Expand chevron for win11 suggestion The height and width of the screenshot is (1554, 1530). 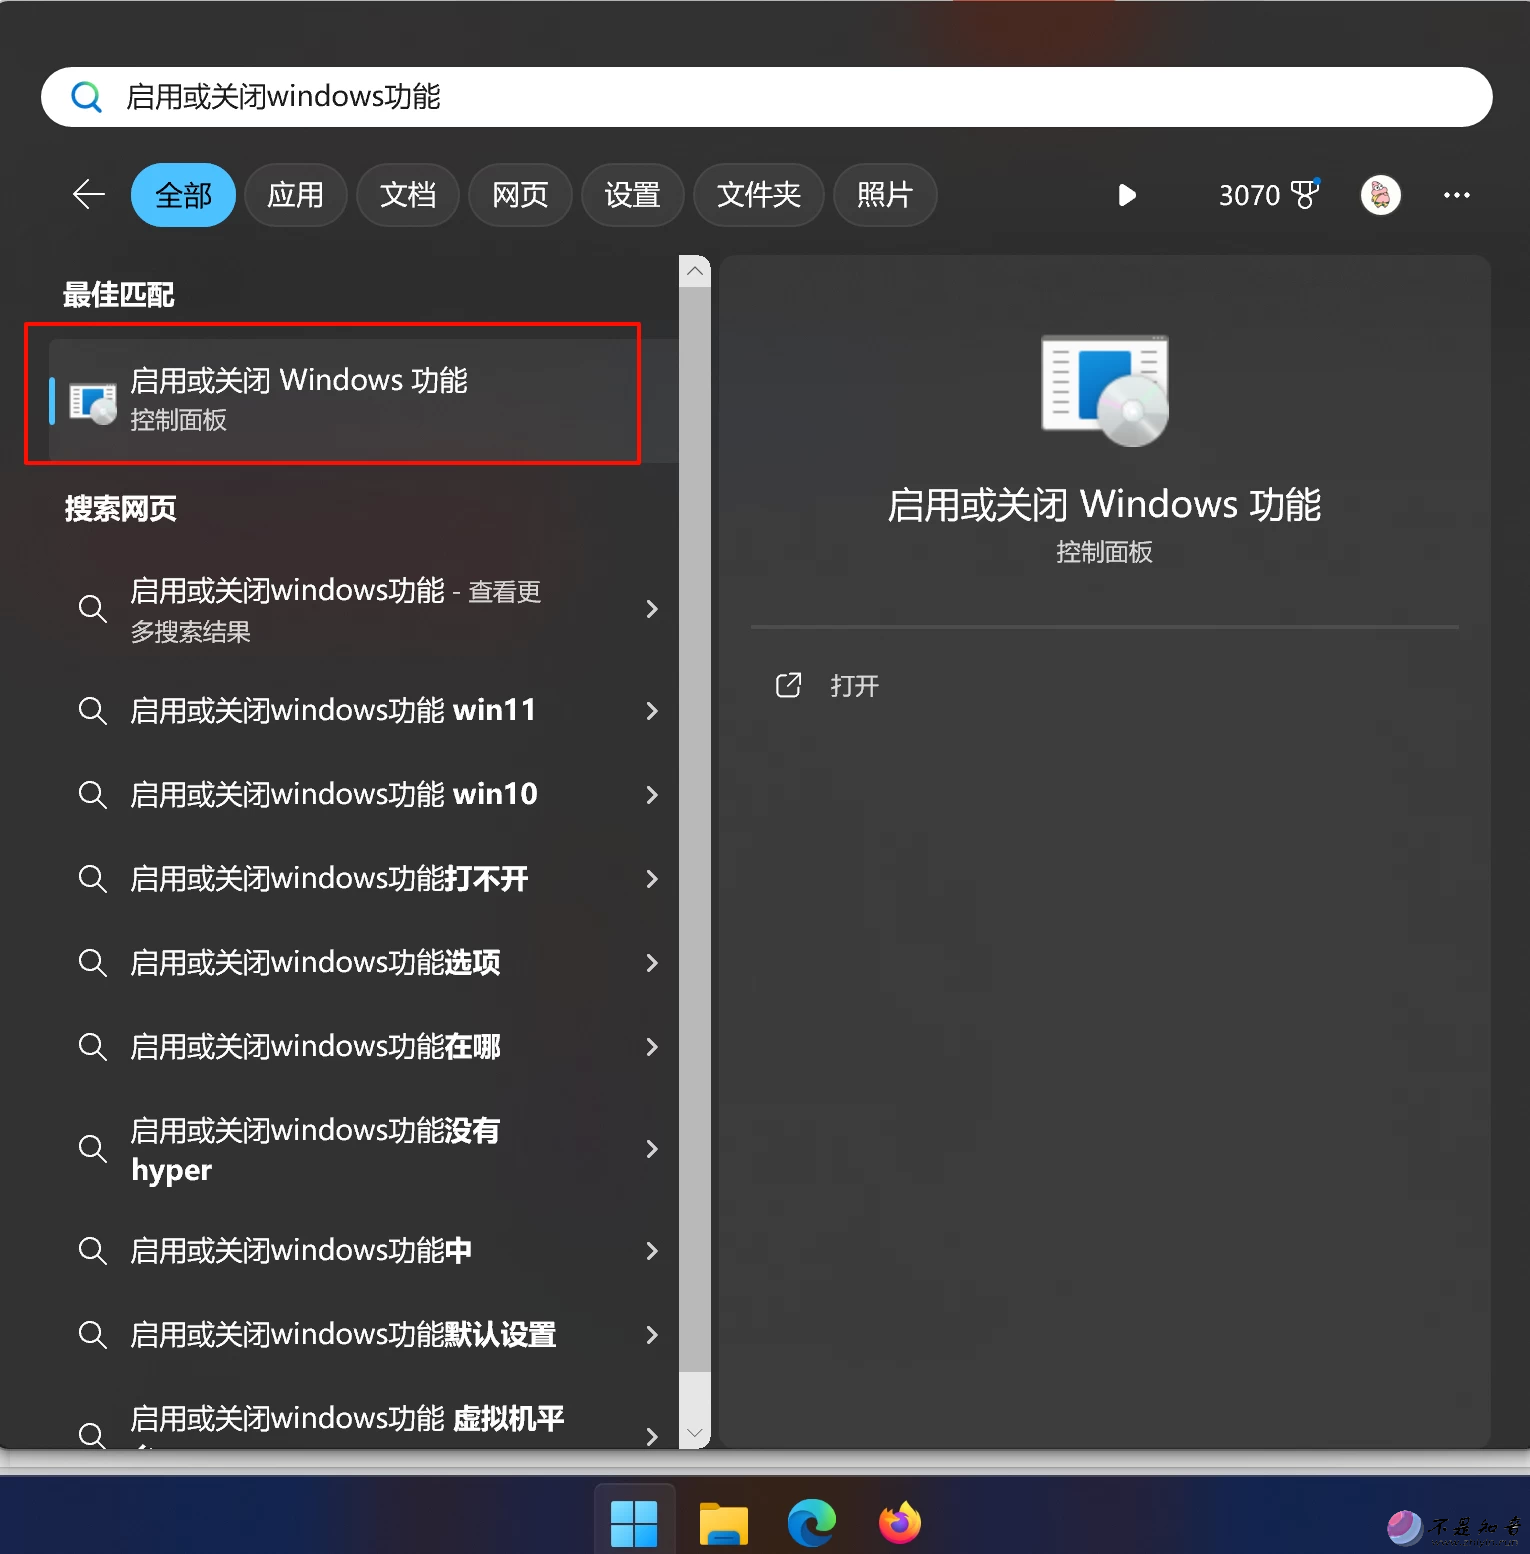(x=652, y=711)
